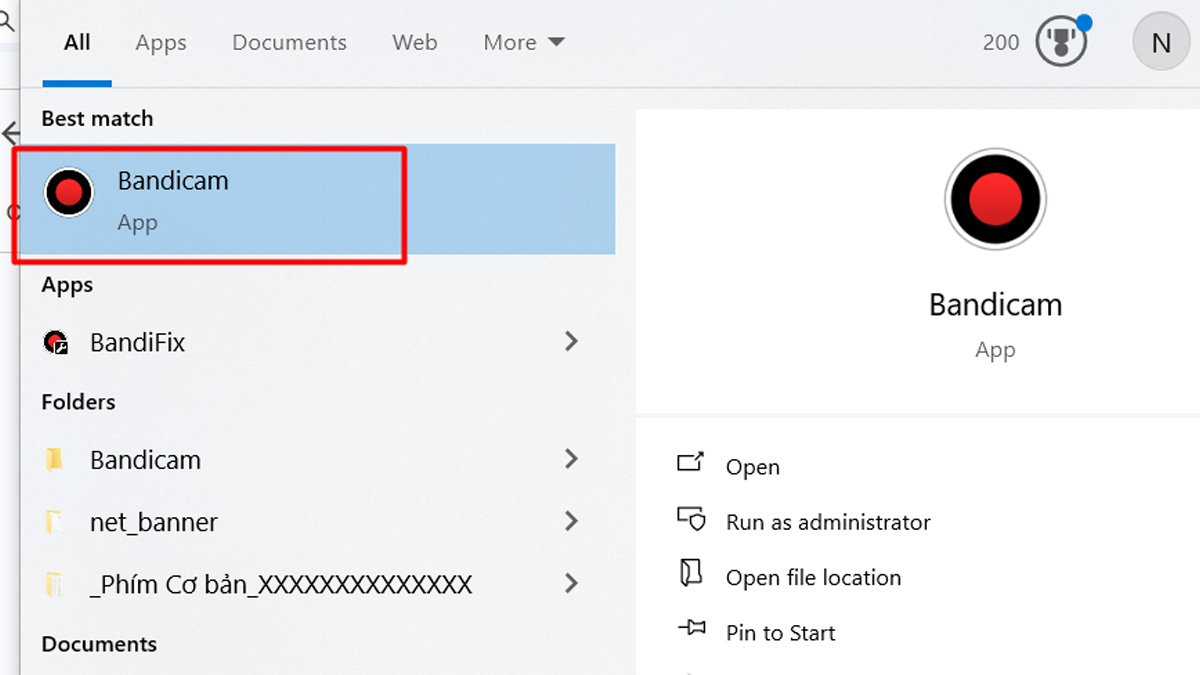Expand BandiFix result options chevron
1200x675 pixels.
(x=571, y=341)
